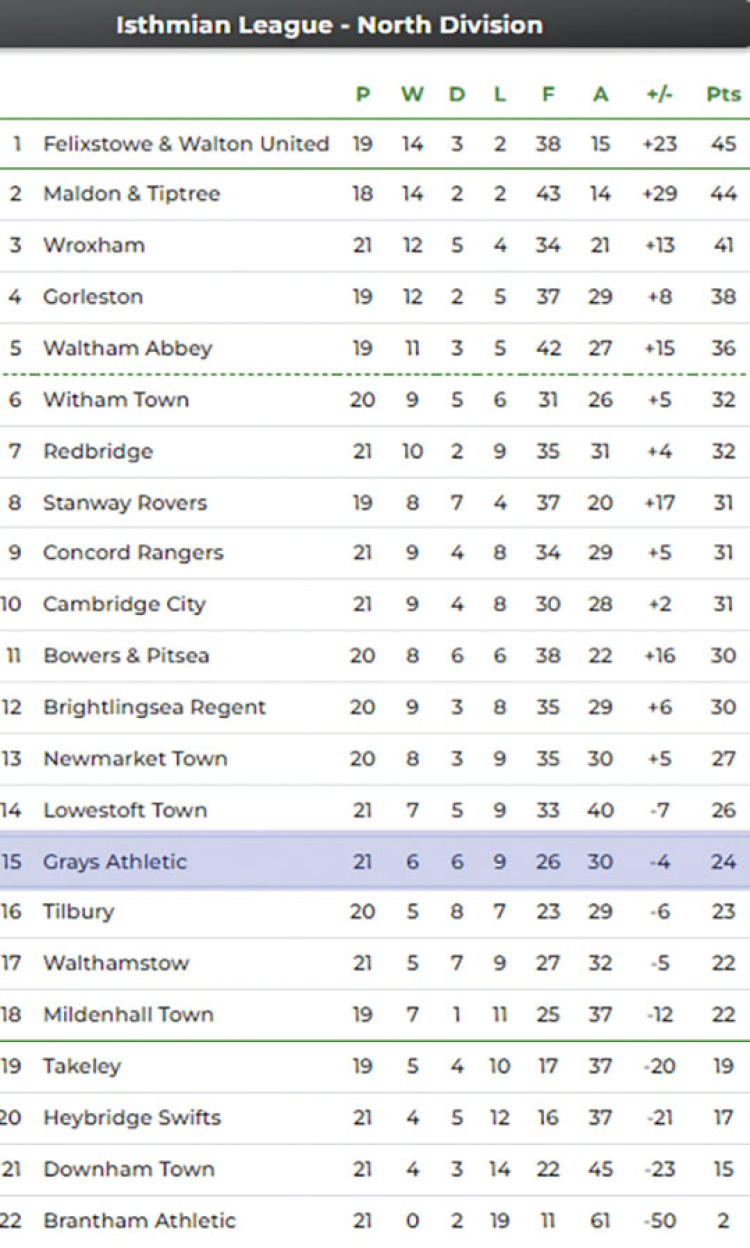The image size is (750, 1248).
Task: Click the Mildenhall Town team name
Action: tap(128, 1015)
